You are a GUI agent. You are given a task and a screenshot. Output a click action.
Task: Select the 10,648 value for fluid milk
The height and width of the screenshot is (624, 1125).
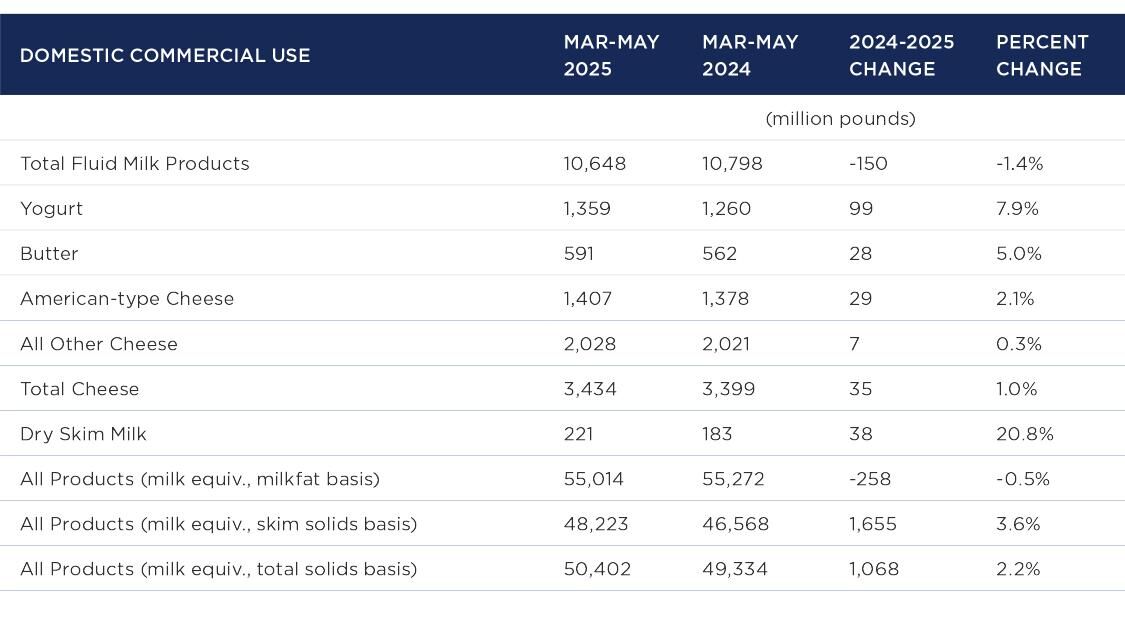point(595,164)
